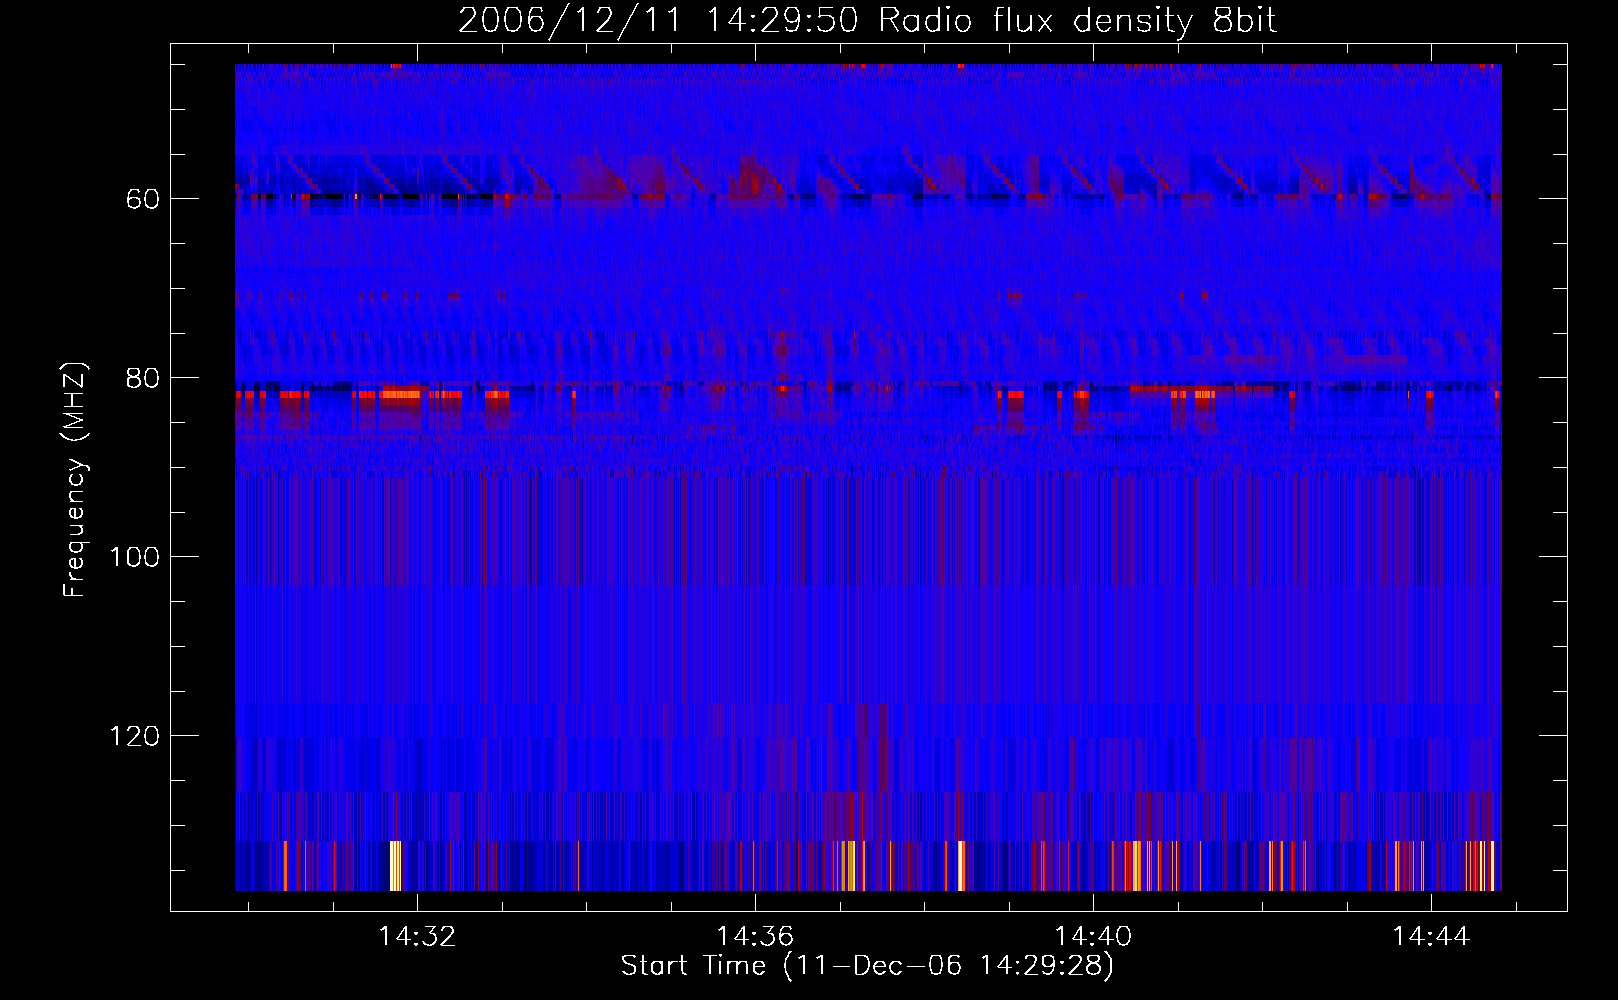Click the 14:36 time tick label
The width and height of the screenshot is (1618, 1000).
(x=755, y=936)
